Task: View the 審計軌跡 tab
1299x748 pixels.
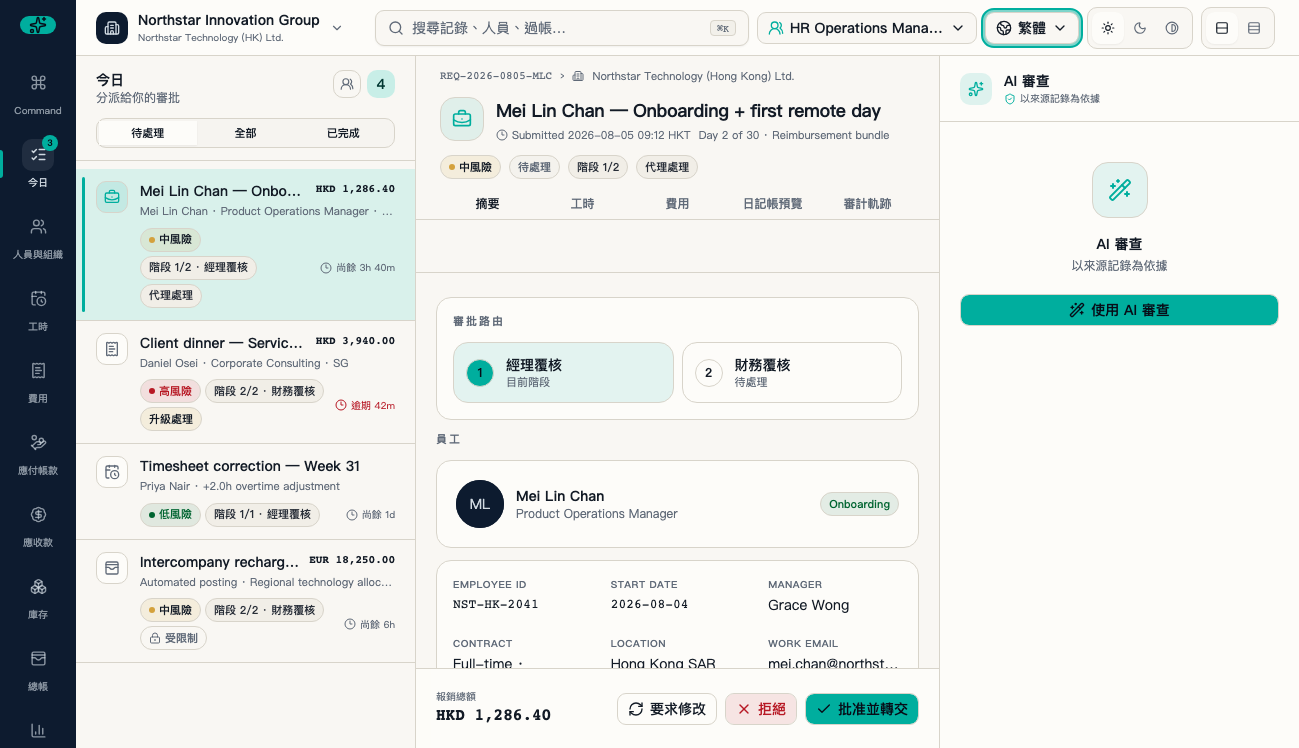Action: point(867,204)
